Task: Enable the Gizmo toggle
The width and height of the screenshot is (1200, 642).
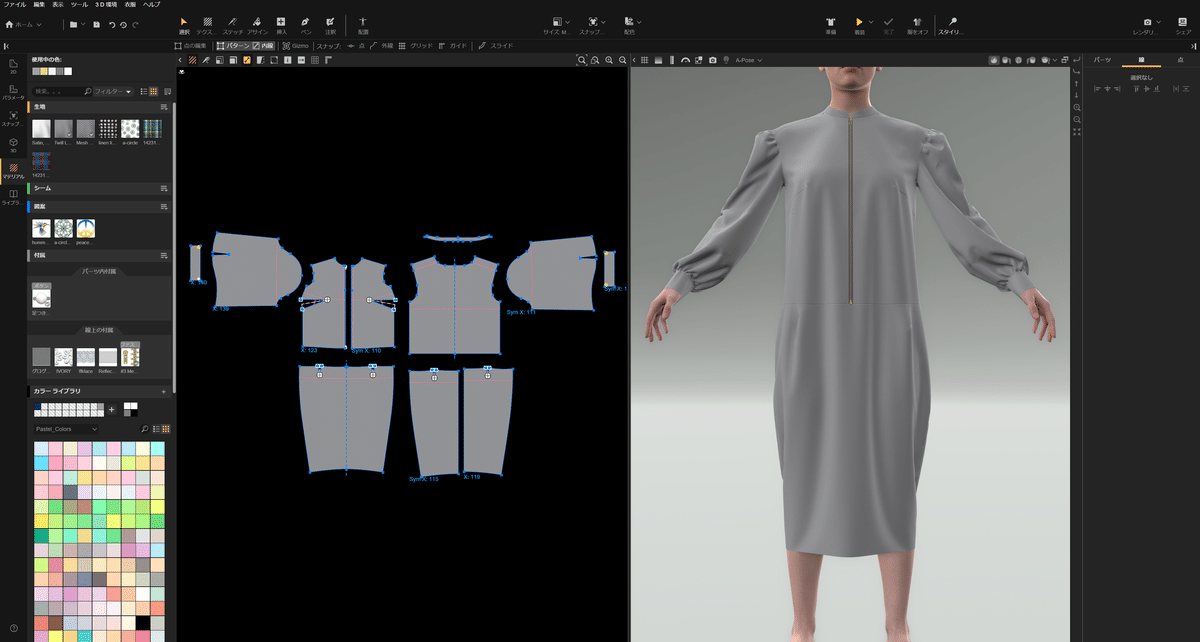Action: point(292,45)
